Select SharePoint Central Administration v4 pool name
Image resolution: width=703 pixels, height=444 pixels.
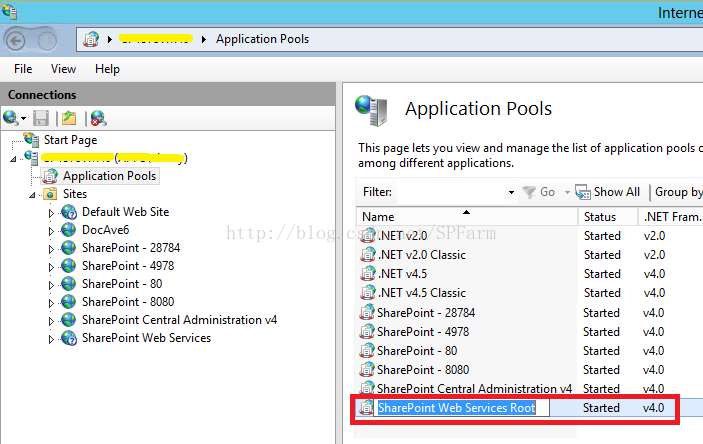pos(474,388)
